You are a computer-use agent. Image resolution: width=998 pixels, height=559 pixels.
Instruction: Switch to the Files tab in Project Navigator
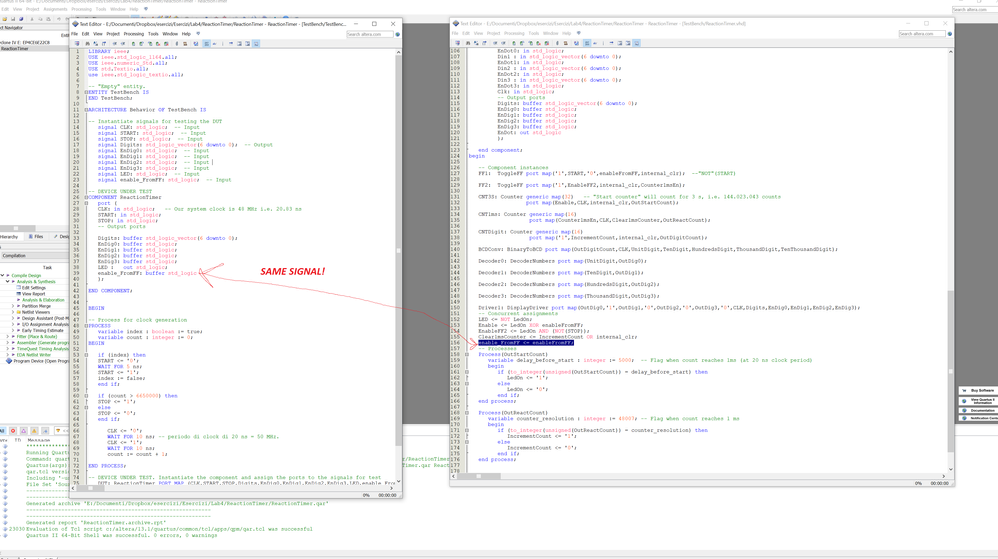click(36, 237)
